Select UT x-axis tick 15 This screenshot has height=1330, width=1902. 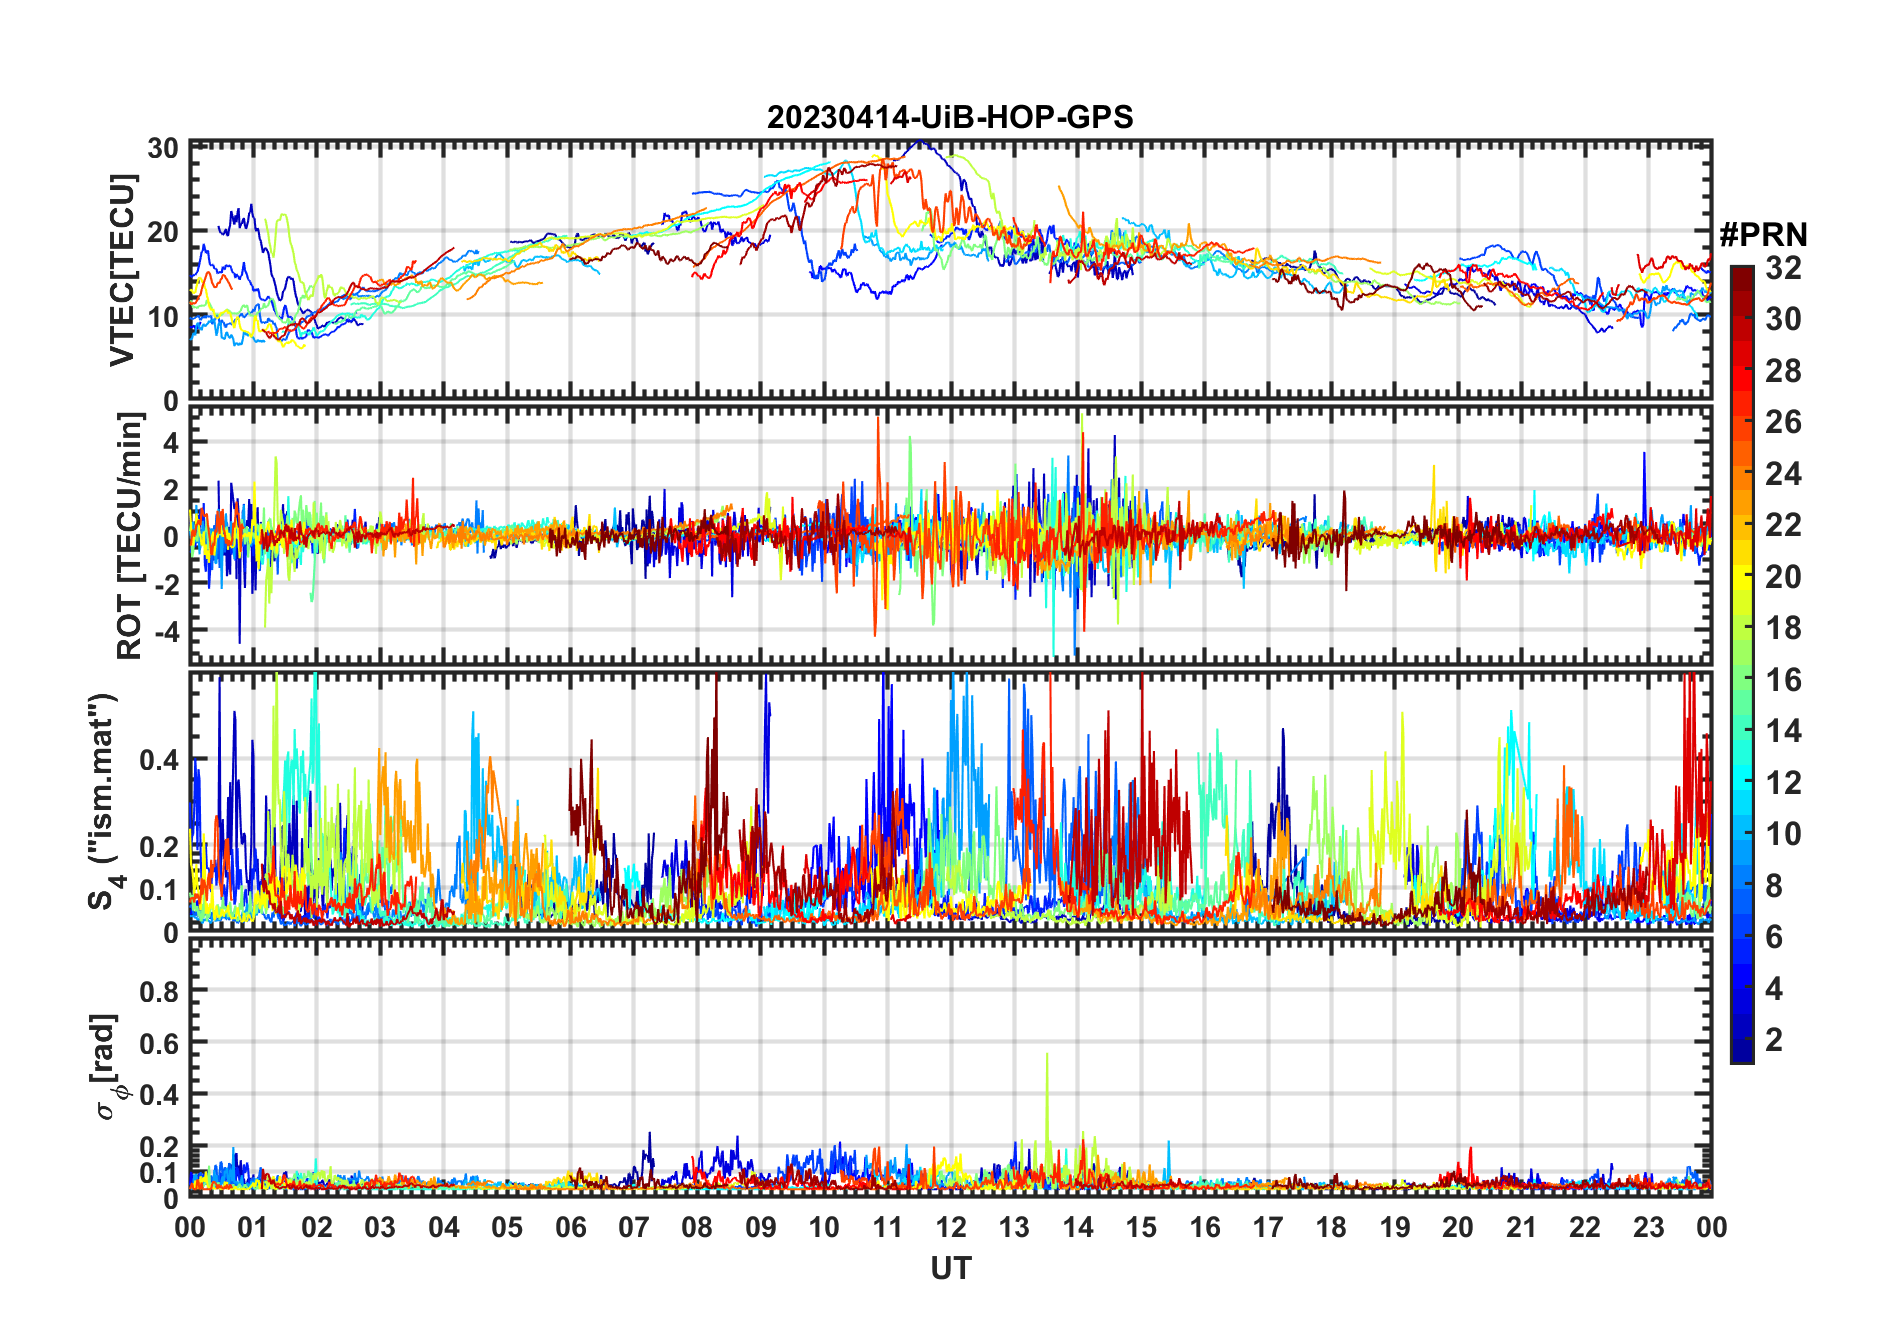pyautogui.click(x=1141, y=1227)
